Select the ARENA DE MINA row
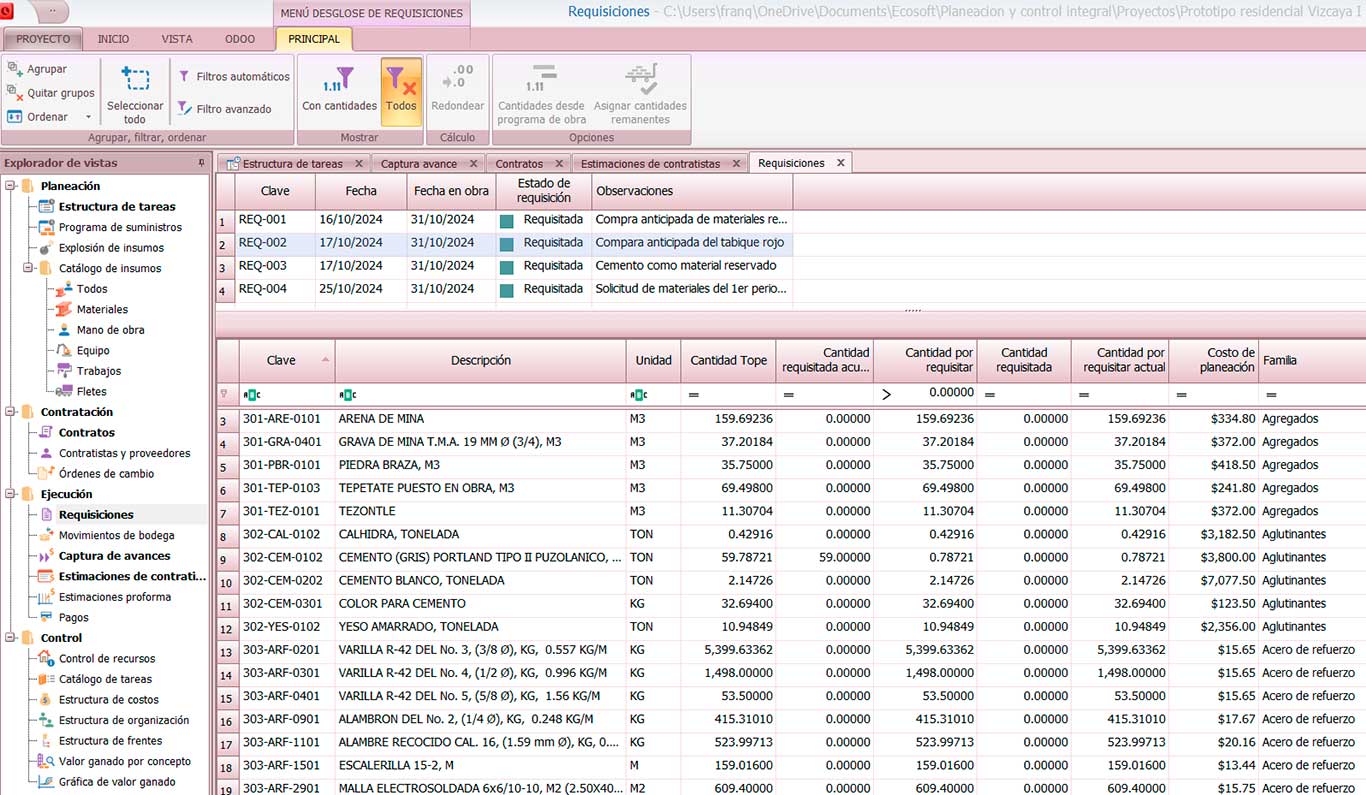Screen dimensions: 1366x795 tap(790, 419)
